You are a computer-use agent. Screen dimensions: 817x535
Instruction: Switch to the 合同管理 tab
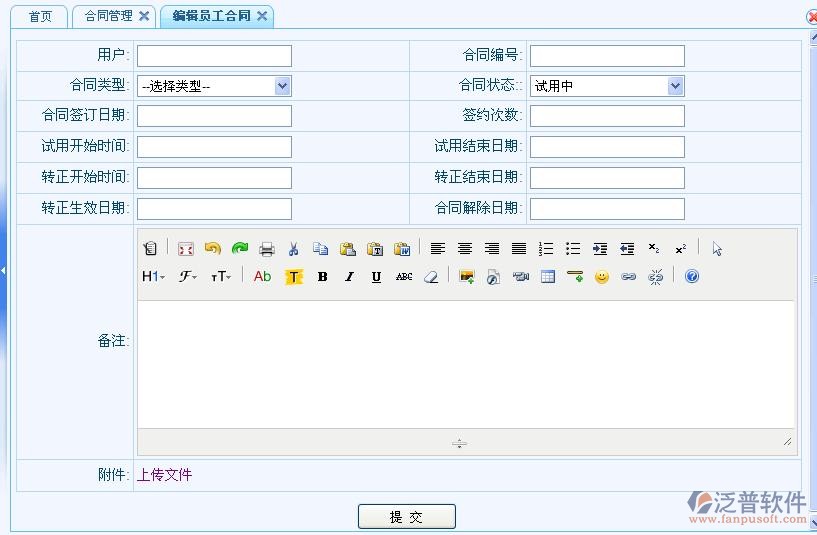(108, 16)
